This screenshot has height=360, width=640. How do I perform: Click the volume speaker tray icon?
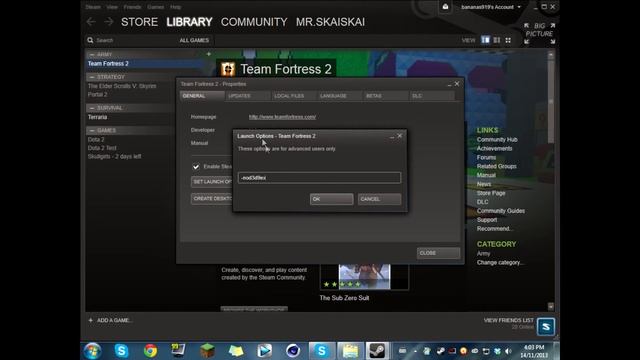[509, 351]
